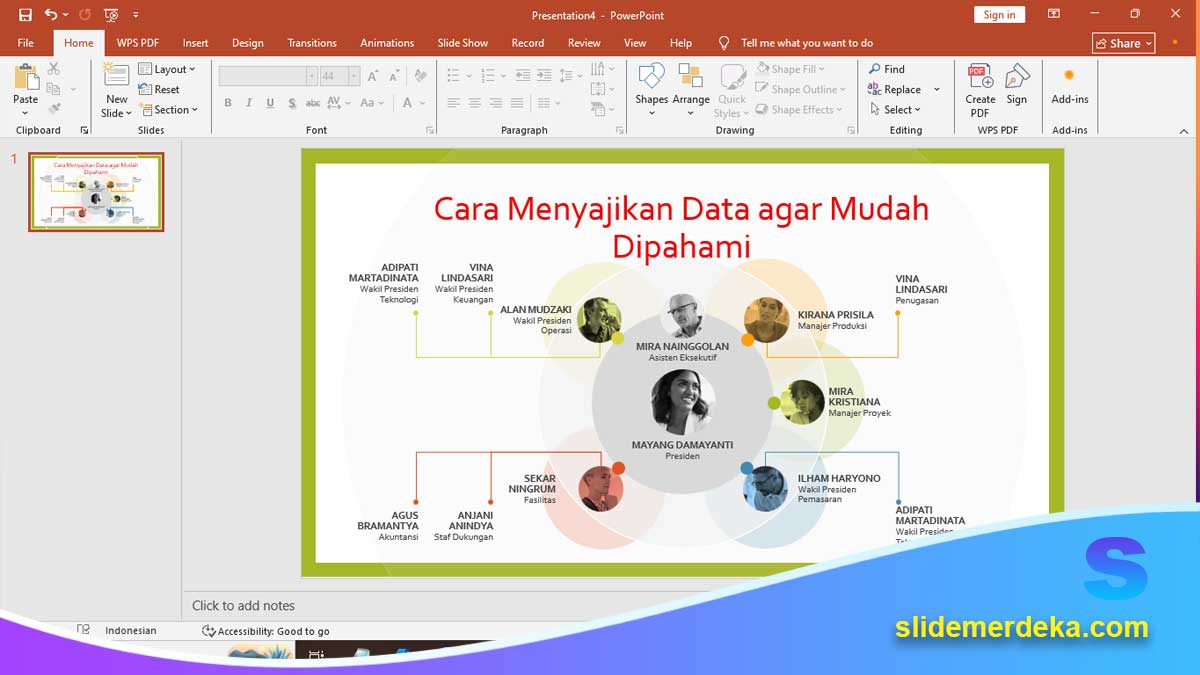Expand the font name combo box arrow
The width and height of the screenshot is (1200, 675).
(311, 76)
